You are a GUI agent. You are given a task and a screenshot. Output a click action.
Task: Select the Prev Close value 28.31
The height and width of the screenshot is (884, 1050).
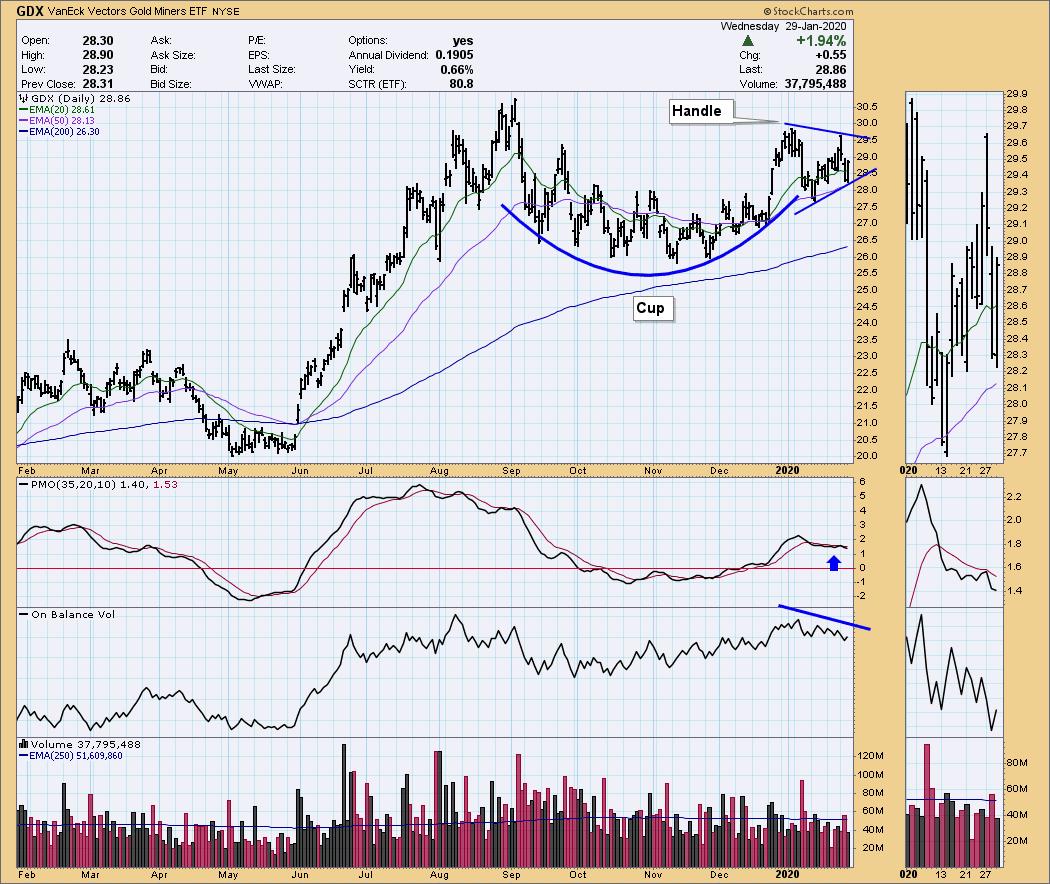(98, 84)
